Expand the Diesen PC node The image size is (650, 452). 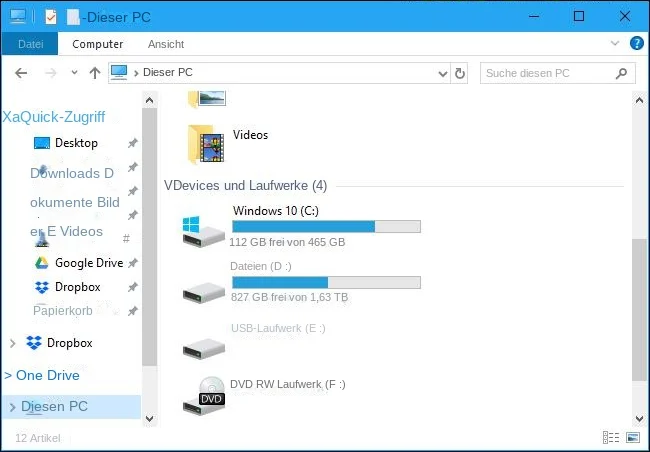(12, 407)
